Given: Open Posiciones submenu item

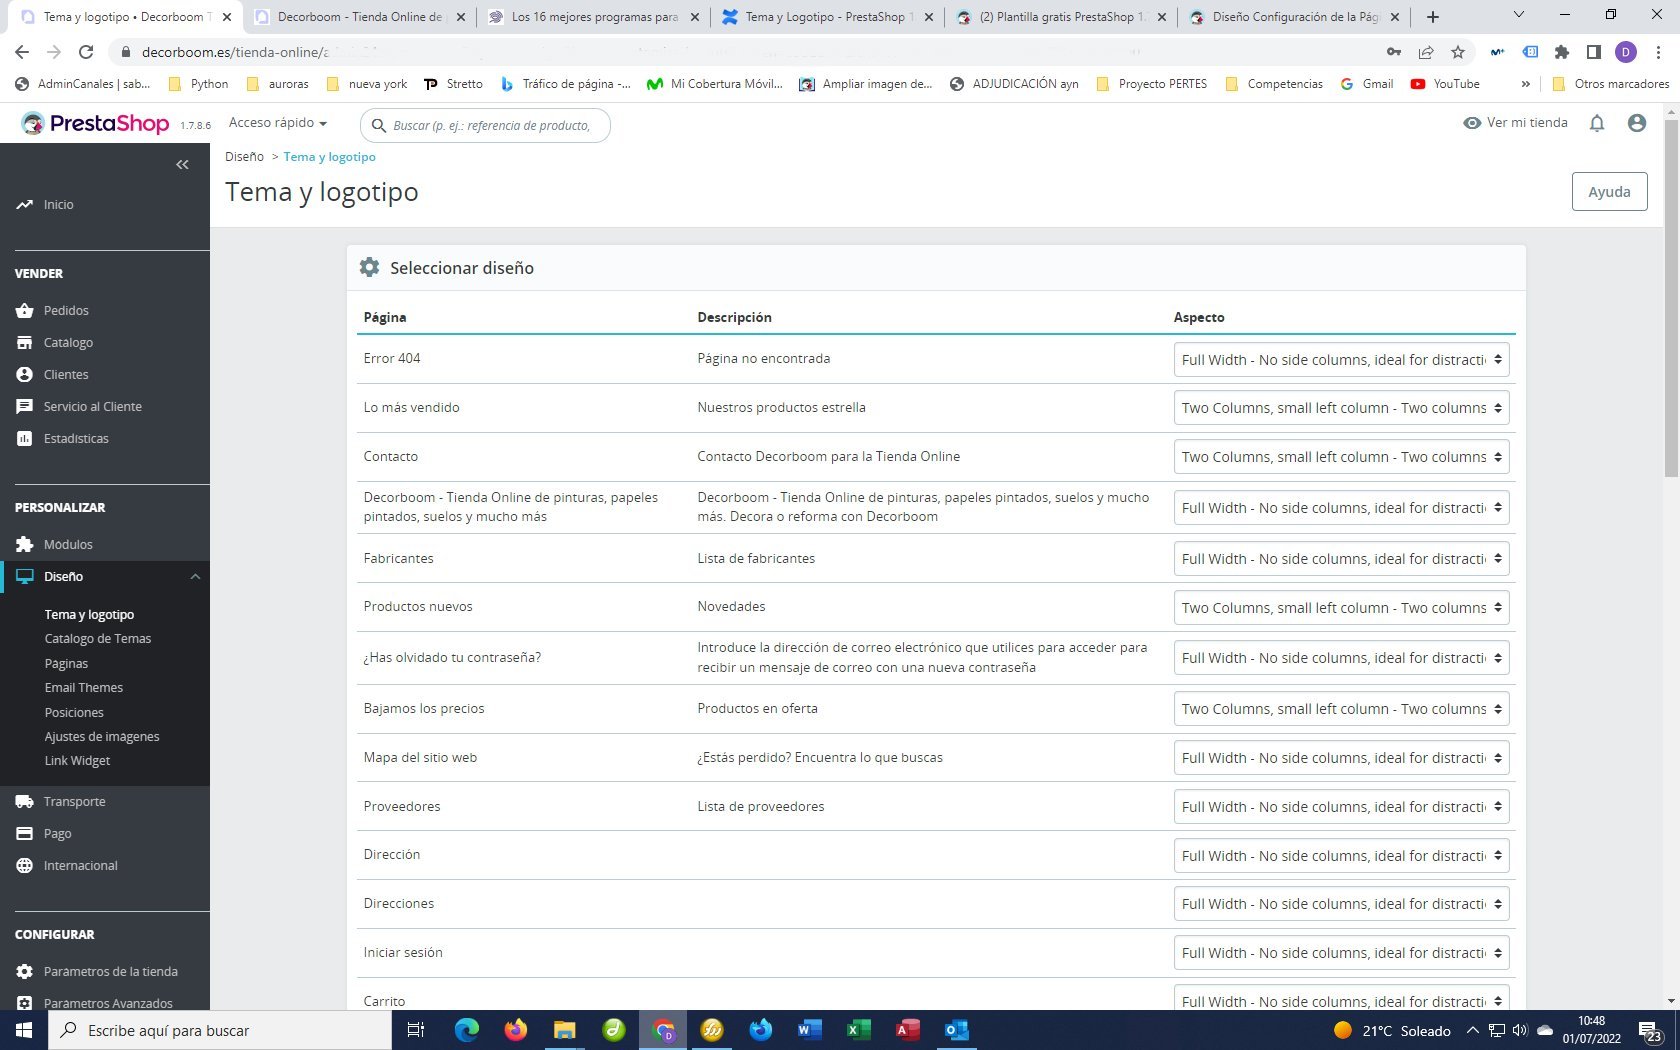Looking at the screenshot, I should point(74,713).
